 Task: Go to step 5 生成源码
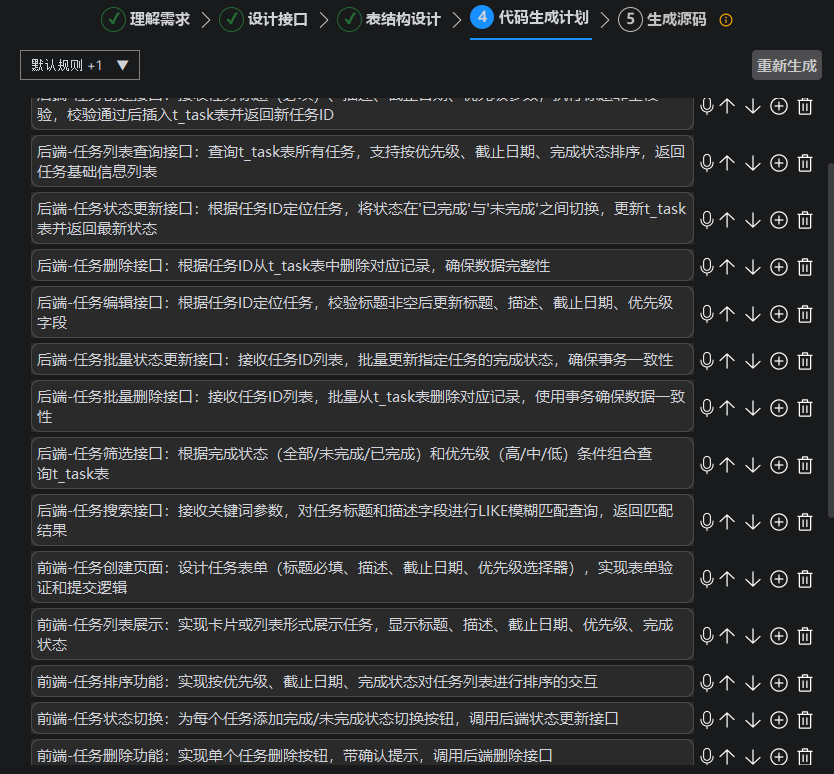coord(662,19)
